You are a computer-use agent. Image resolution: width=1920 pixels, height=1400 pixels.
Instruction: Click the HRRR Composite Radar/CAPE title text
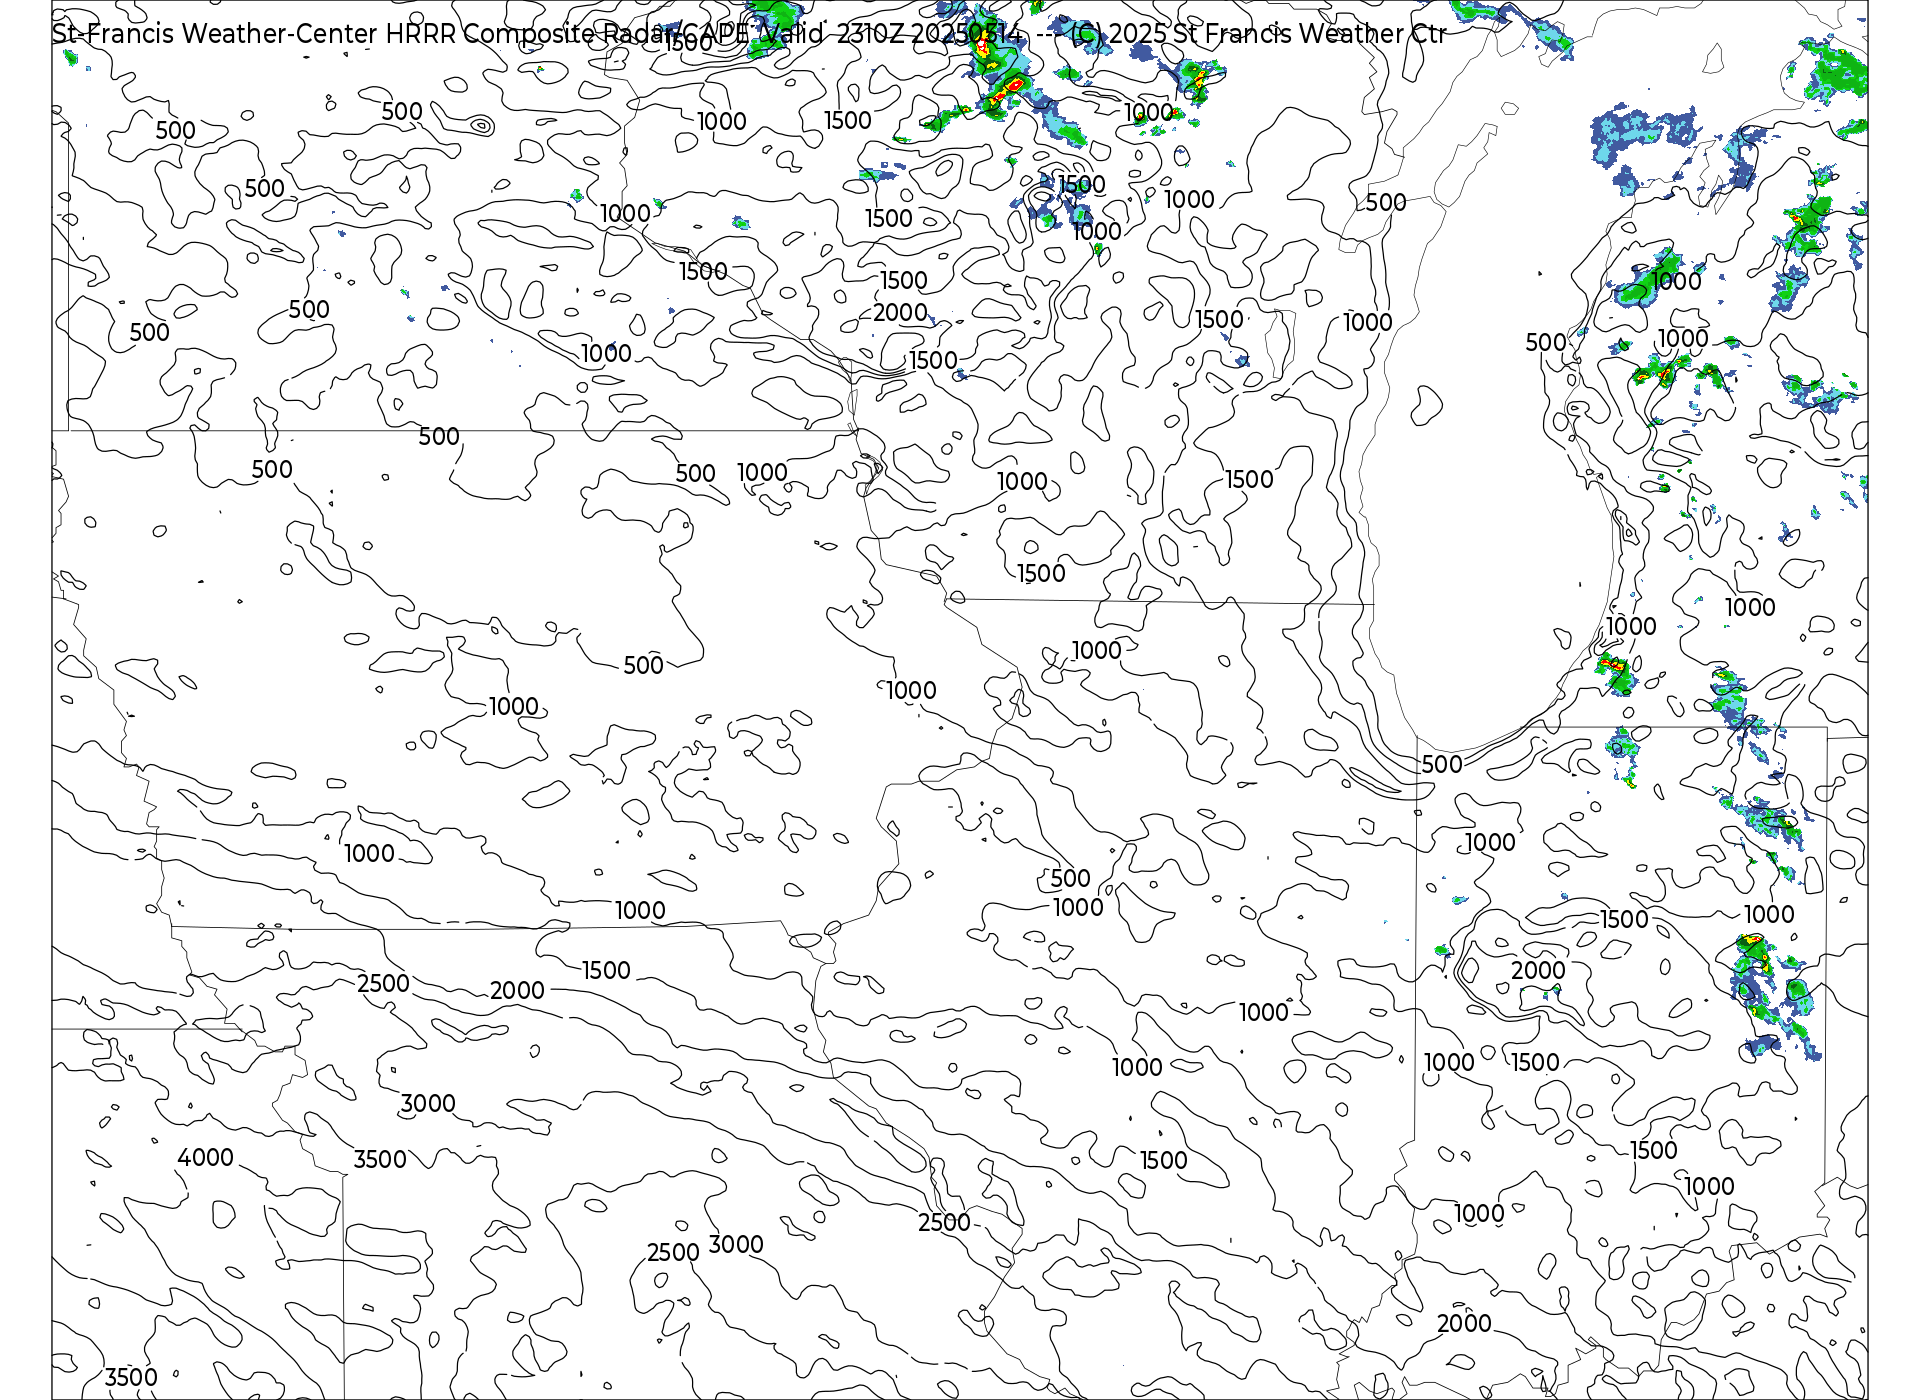(x=748, y=33)
